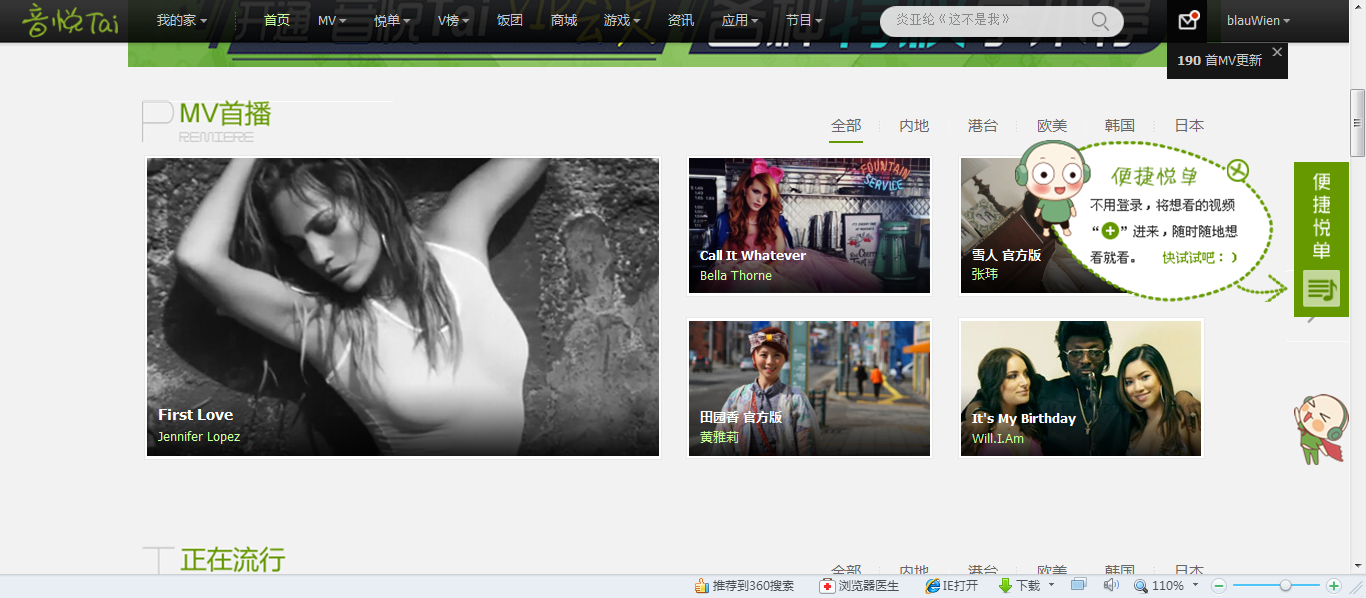Open the 饭团 menu item
The image size is (1366, 598).
pos(510,20)
